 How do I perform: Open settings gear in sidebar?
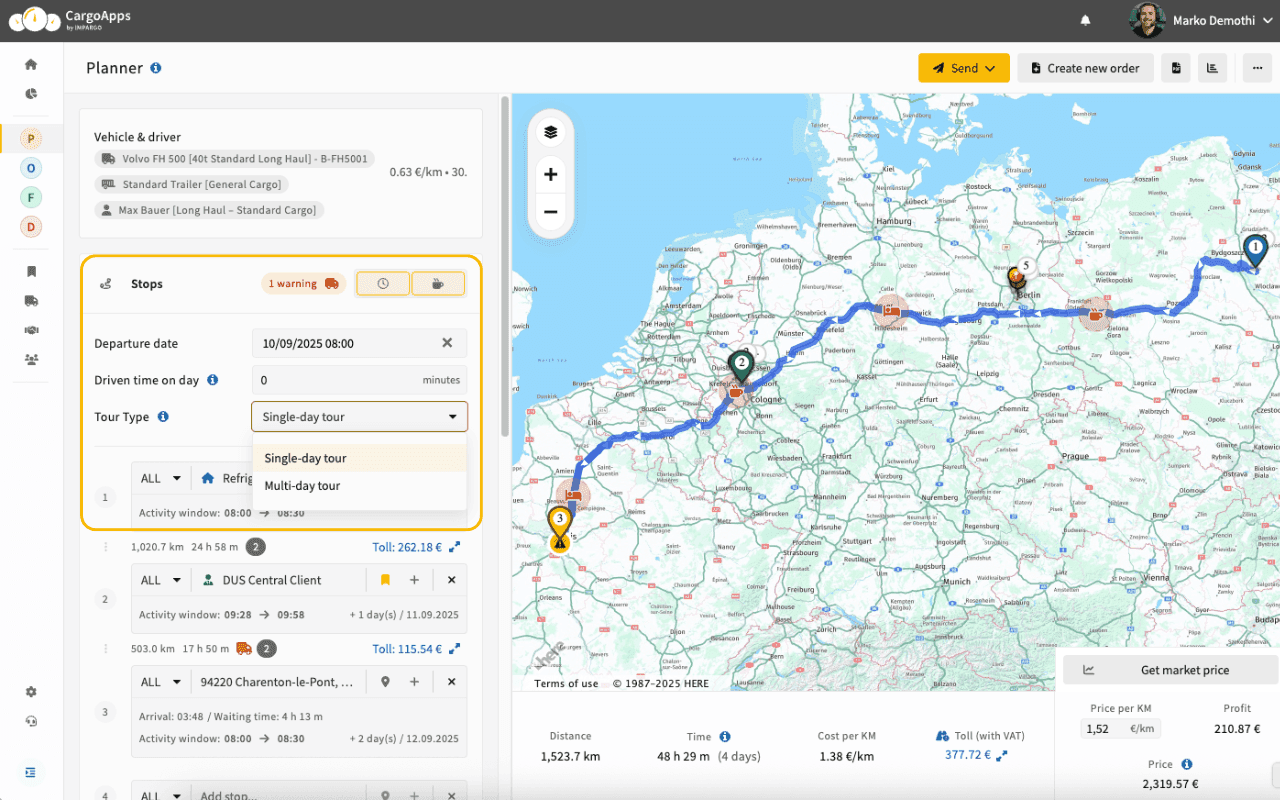(x=31, y=692)
